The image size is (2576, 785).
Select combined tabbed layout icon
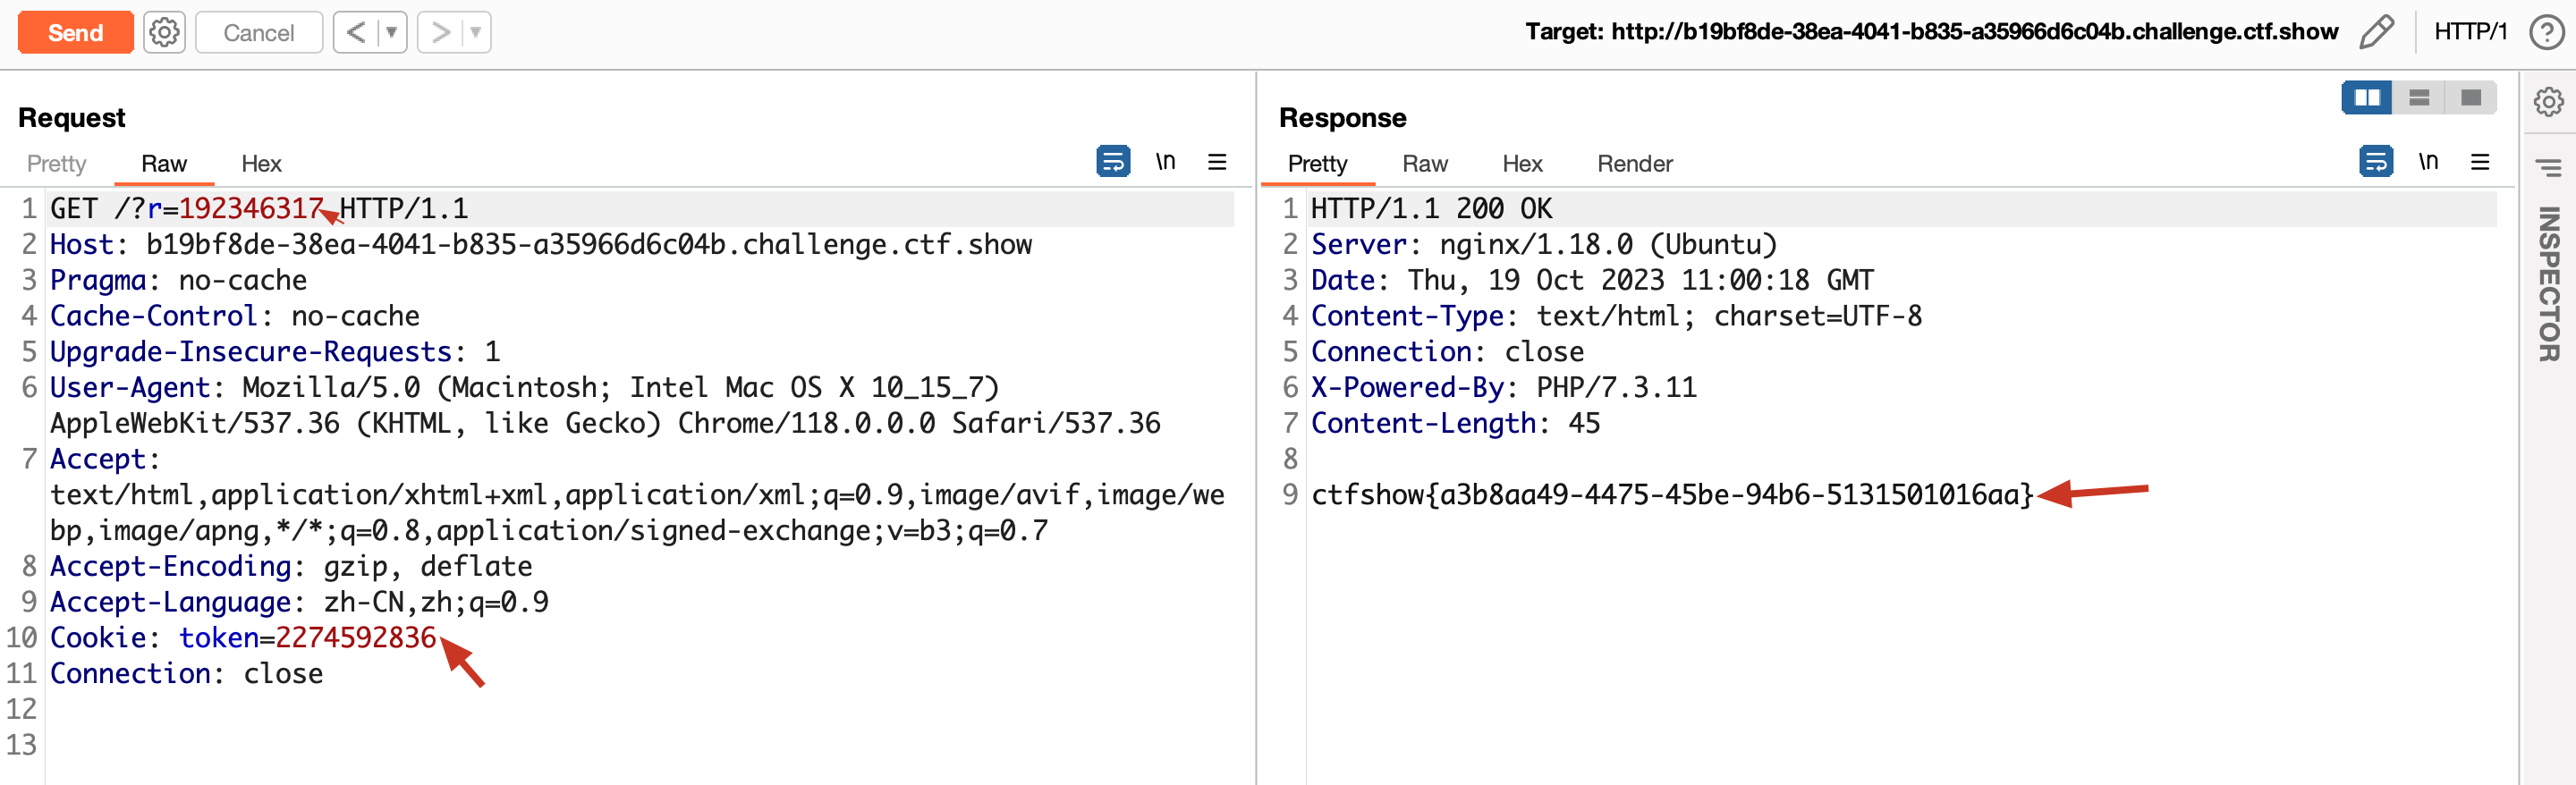pyautogui.click(x=2471, y=97)
